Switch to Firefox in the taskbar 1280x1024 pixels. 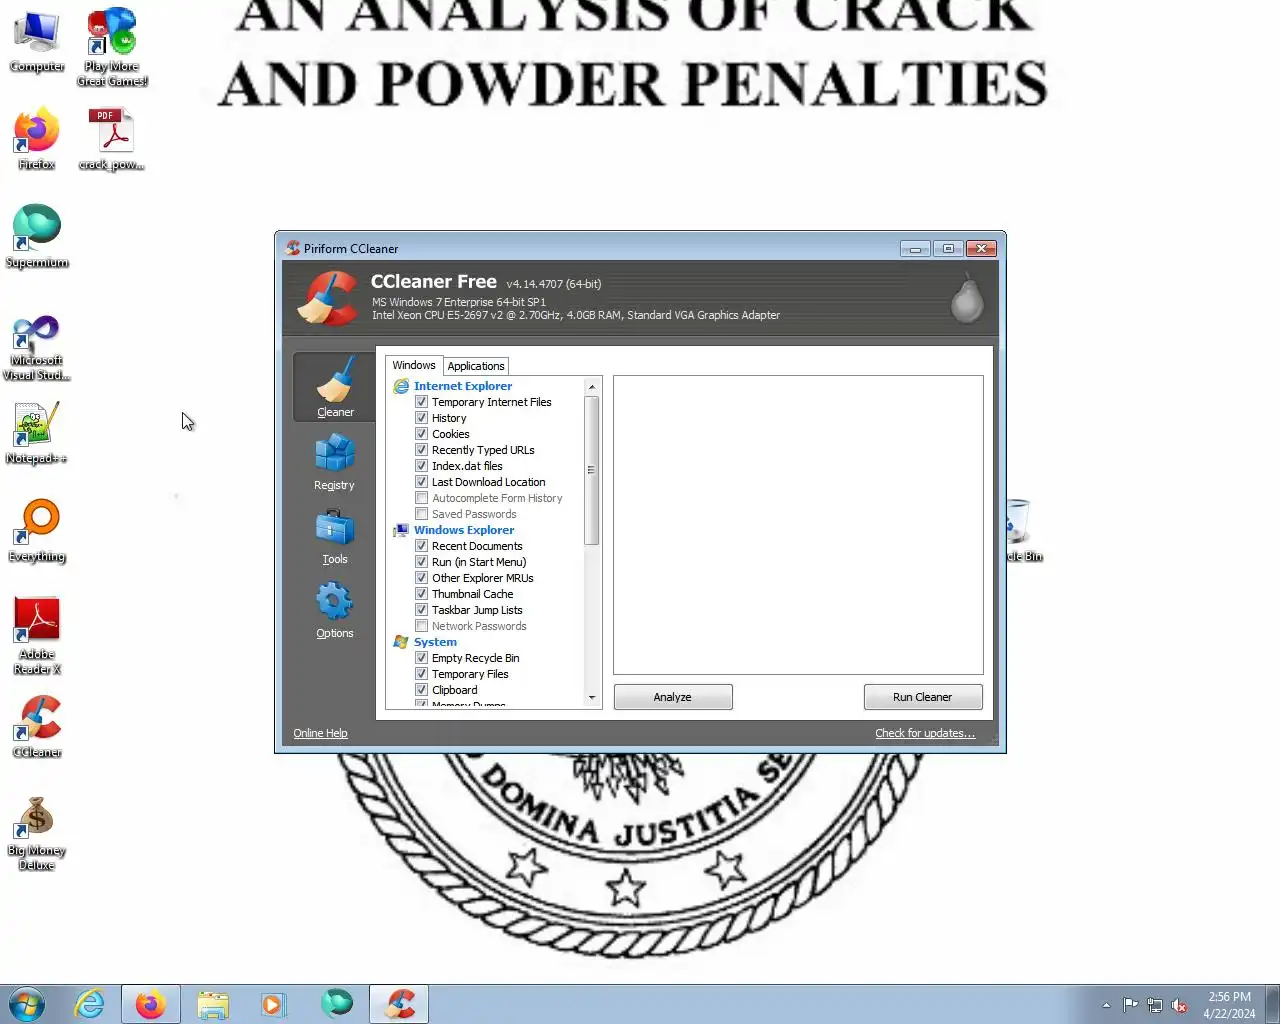(151, 1004)
